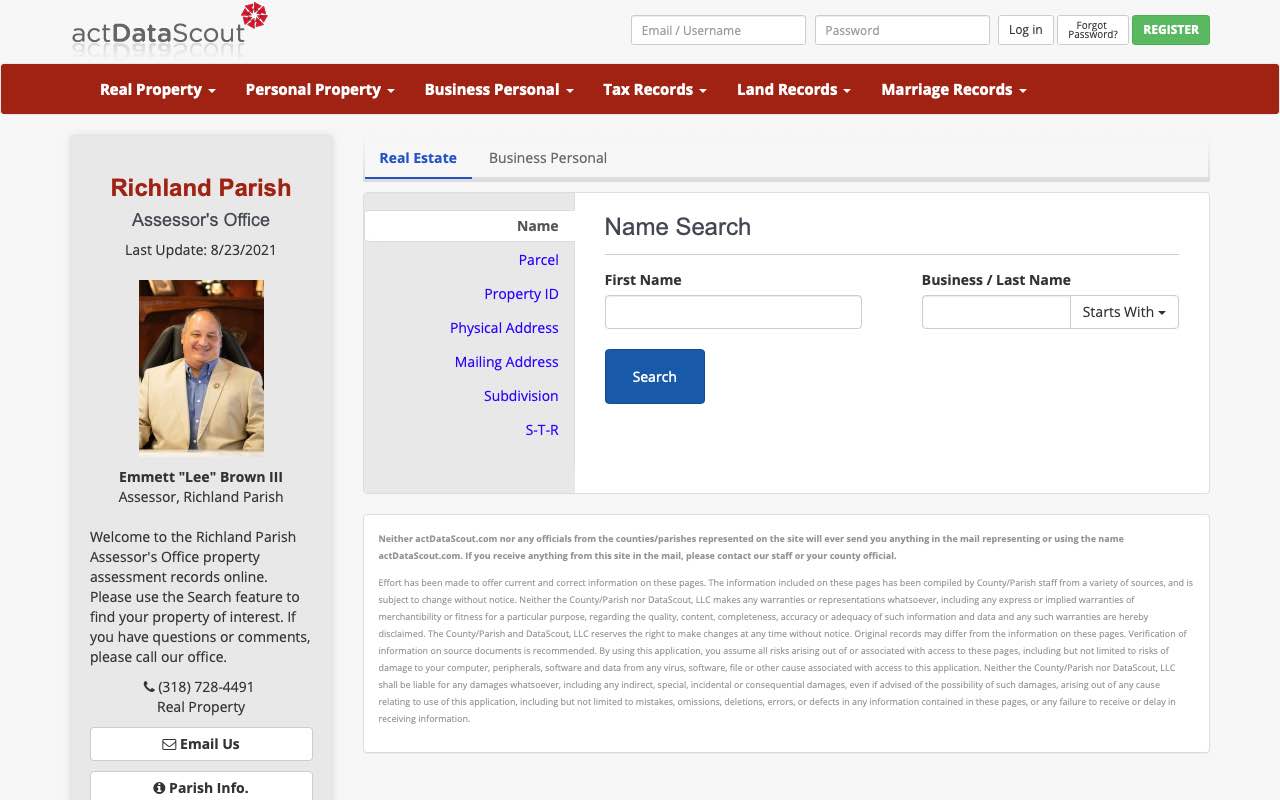Image resolution: width=1280 pixels, height=800 pixels.
Task: Click the envelope icon on Email Us
Action: tap(168, 743)
